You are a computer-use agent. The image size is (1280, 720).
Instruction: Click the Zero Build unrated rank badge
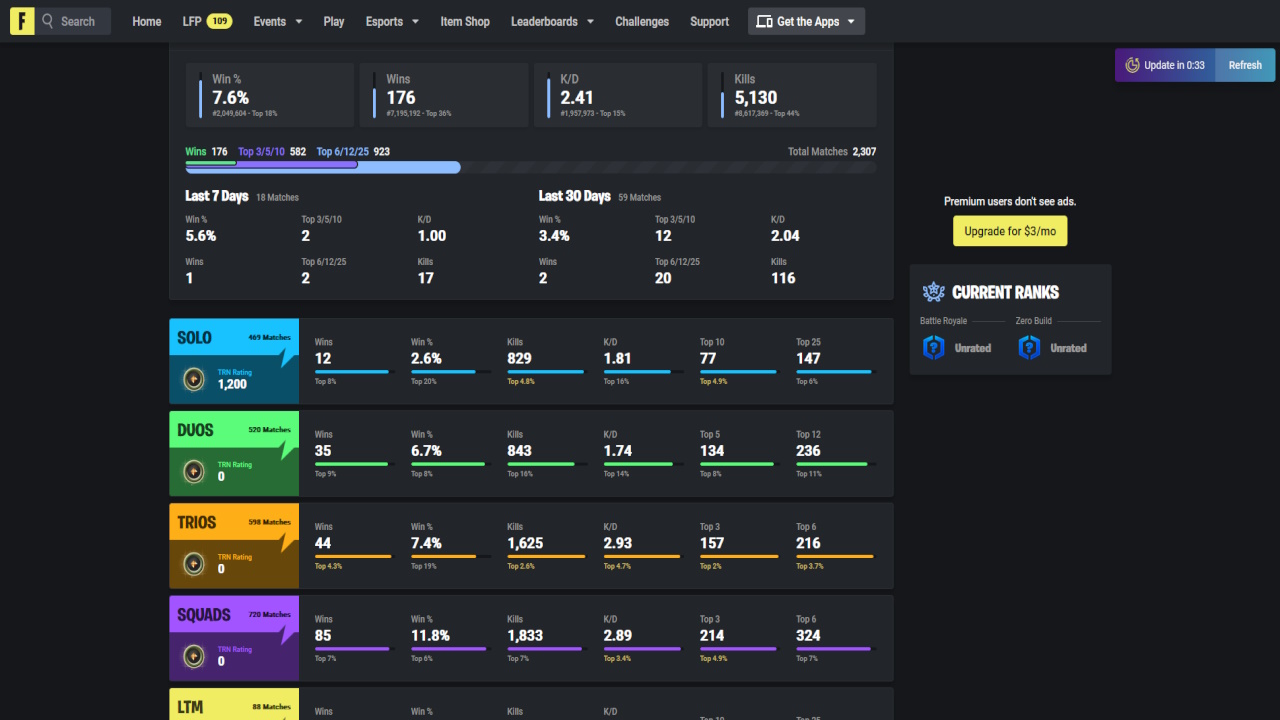click(x=1029, y=347)
